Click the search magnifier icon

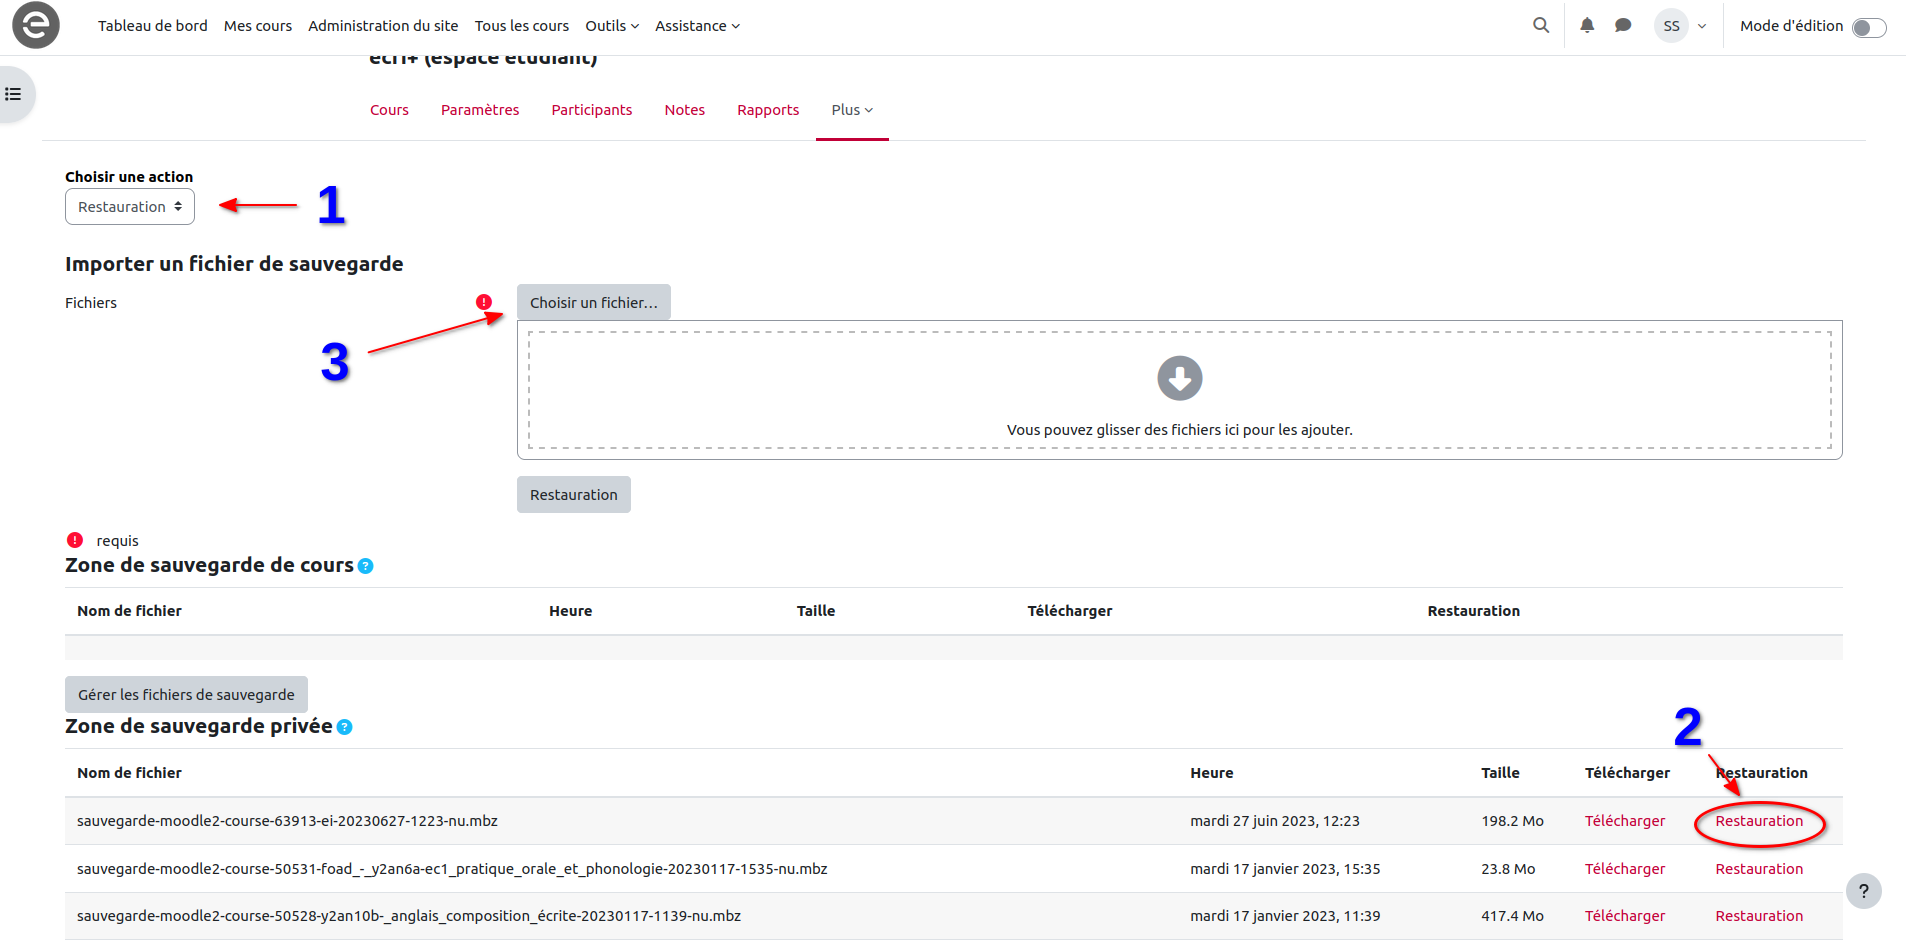pyautogui.click(x=1541, y=25)
